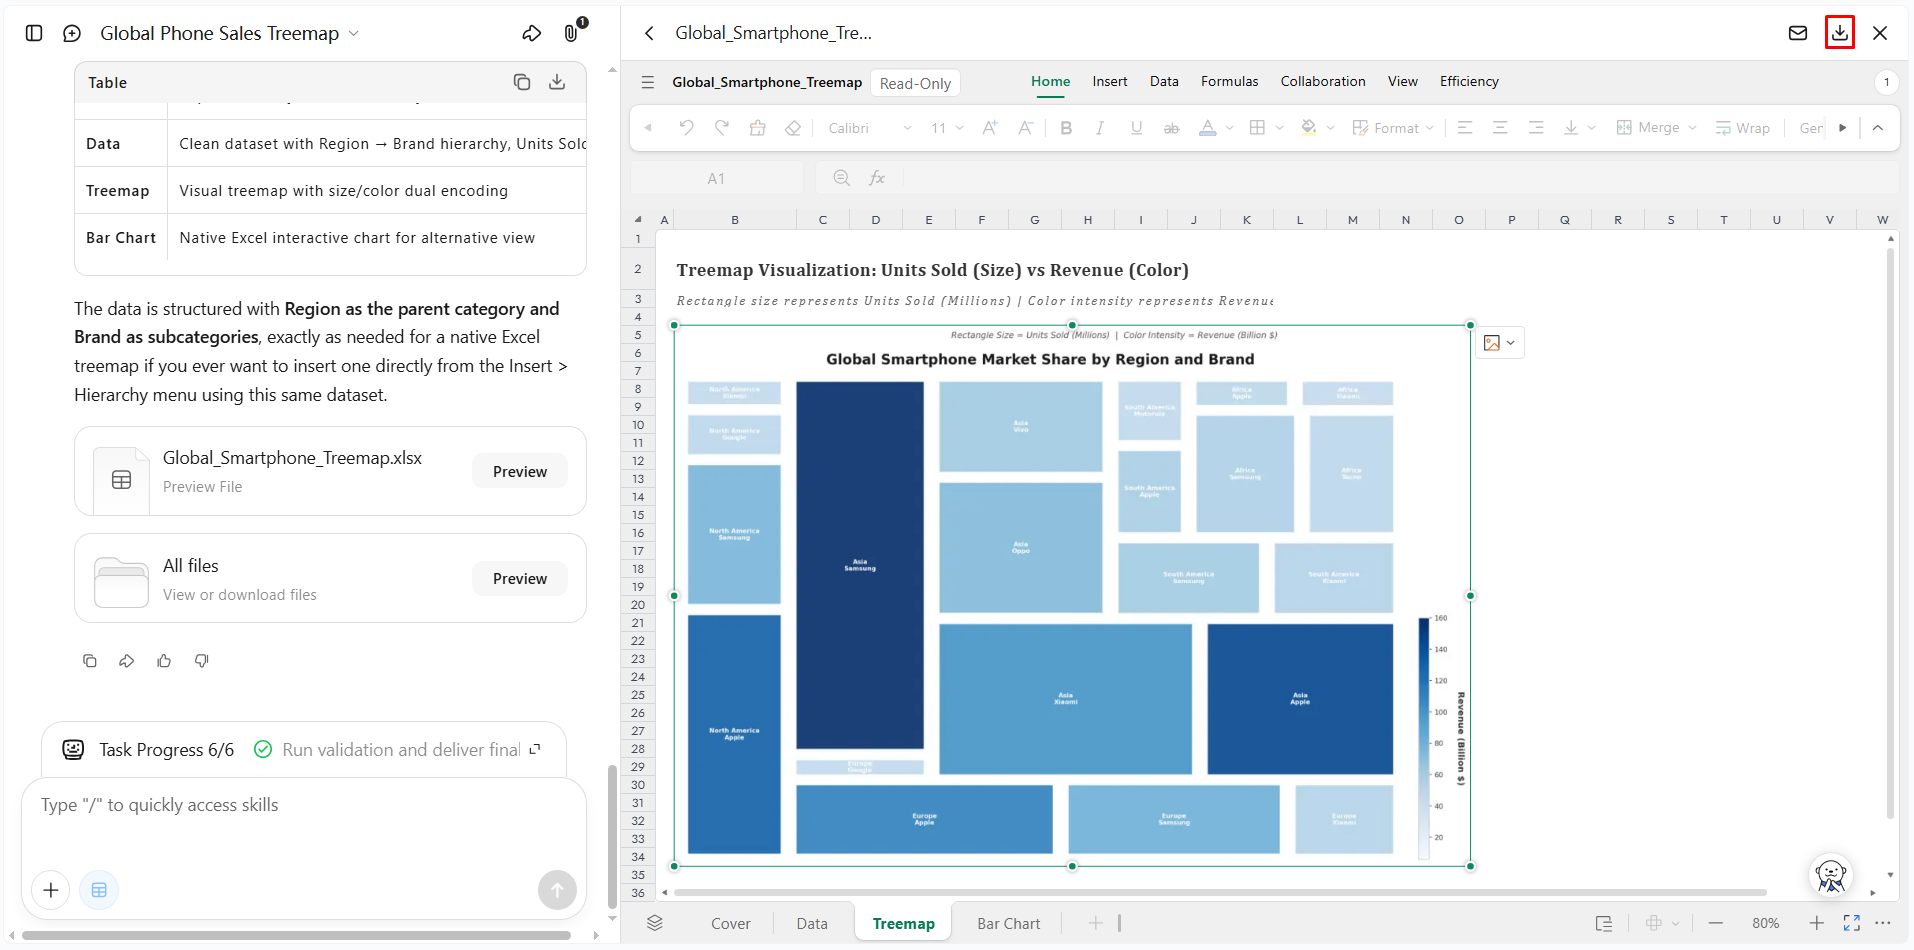Preview Global_Smartphone_Treemap.xlsx file
This screenshot has height=950, width=1914.
[519, 471]
